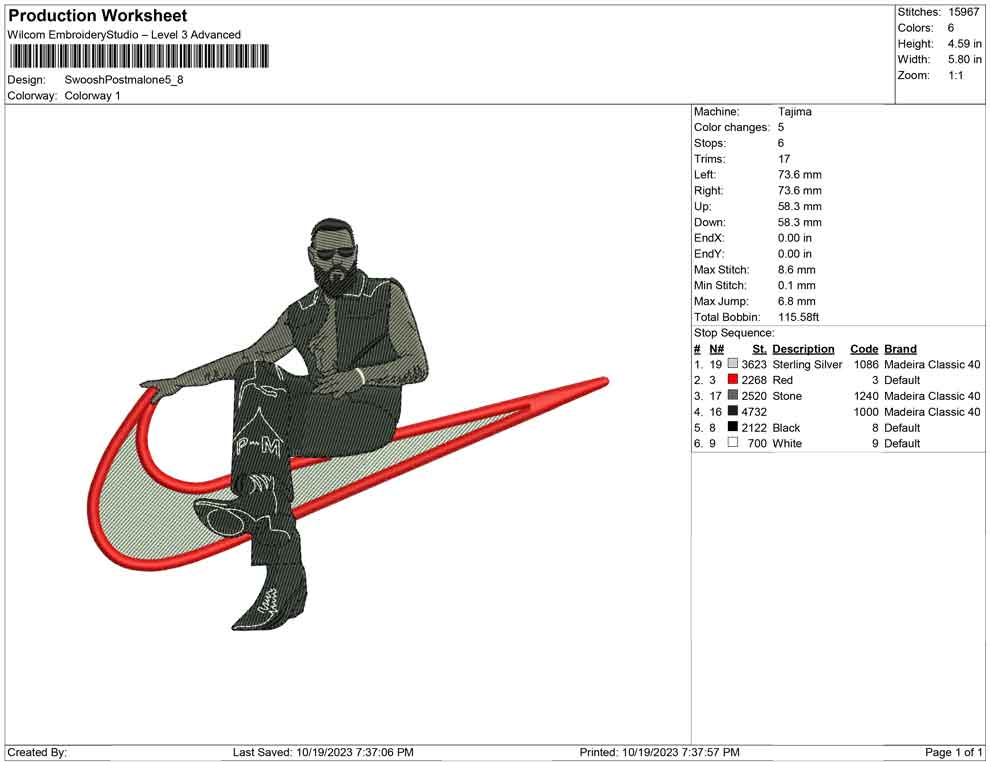Click the "Description" column header

[x=803, y=348]
